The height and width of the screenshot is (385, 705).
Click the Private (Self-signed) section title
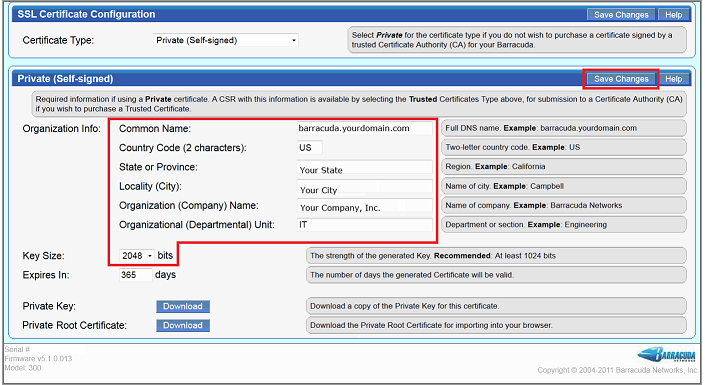(x=65, y=79)
